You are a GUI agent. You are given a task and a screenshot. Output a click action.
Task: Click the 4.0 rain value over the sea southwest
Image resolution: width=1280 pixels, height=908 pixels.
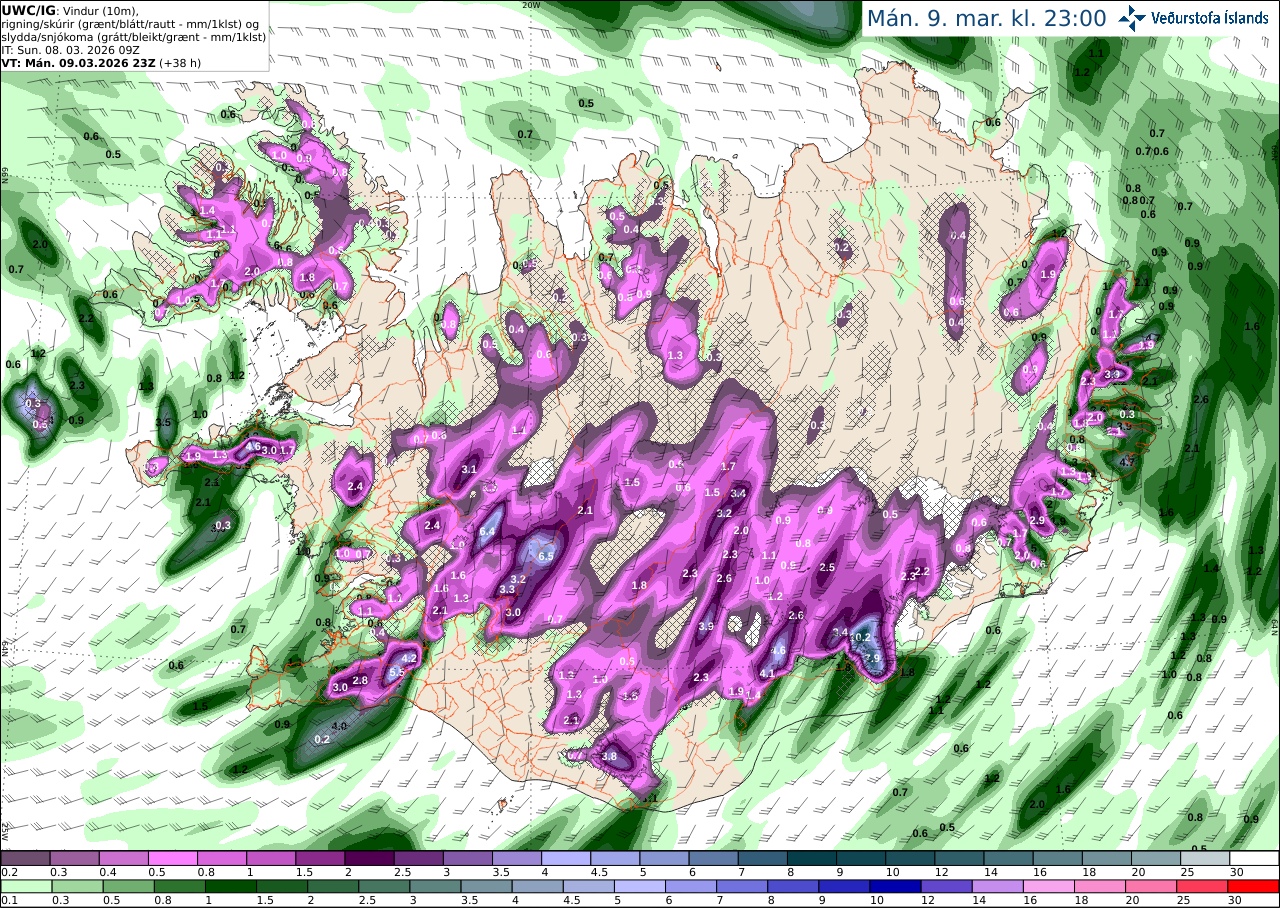click(x=339, y=726)
